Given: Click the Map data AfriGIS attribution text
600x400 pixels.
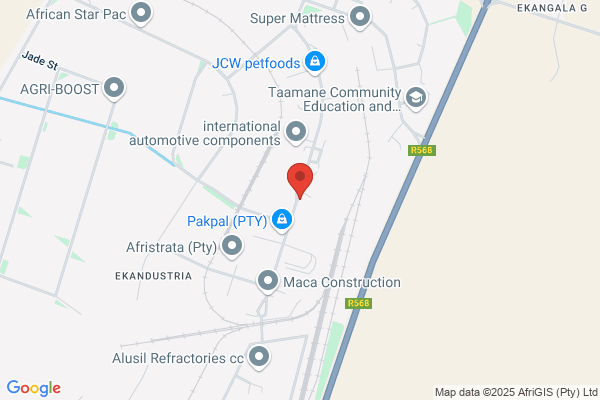Looking at the screenshot, I should click(x=516, y=392).
